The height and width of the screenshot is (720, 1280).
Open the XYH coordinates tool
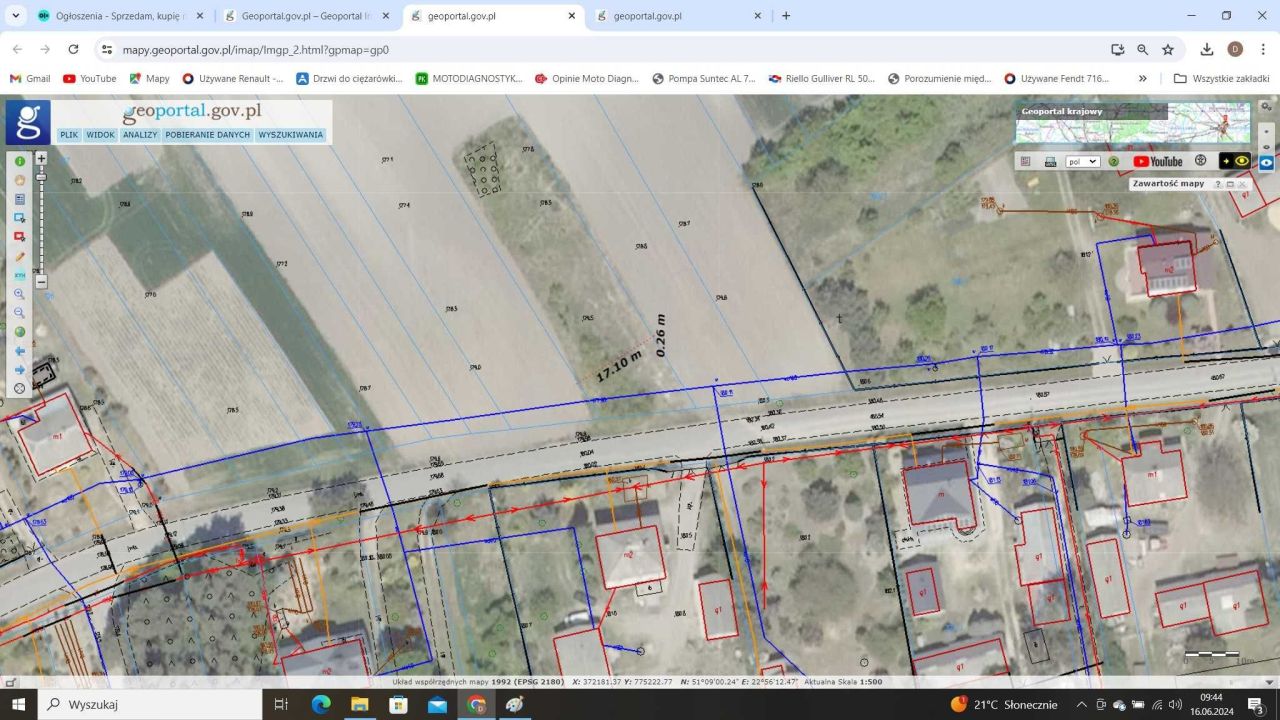coord(20,275)
